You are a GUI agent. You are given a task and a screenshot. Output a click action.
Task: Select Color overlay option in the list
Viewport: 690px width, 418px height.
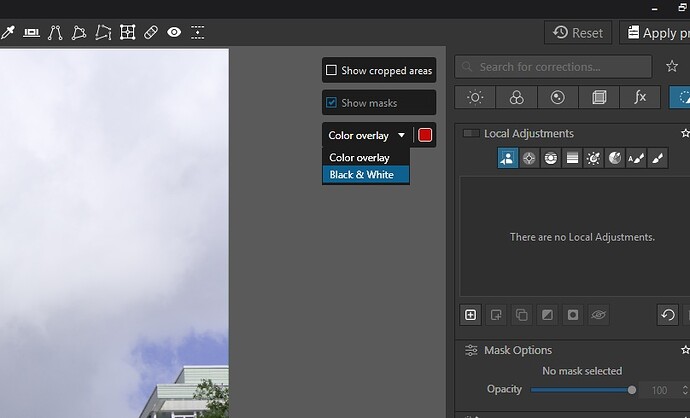(360, 158)
